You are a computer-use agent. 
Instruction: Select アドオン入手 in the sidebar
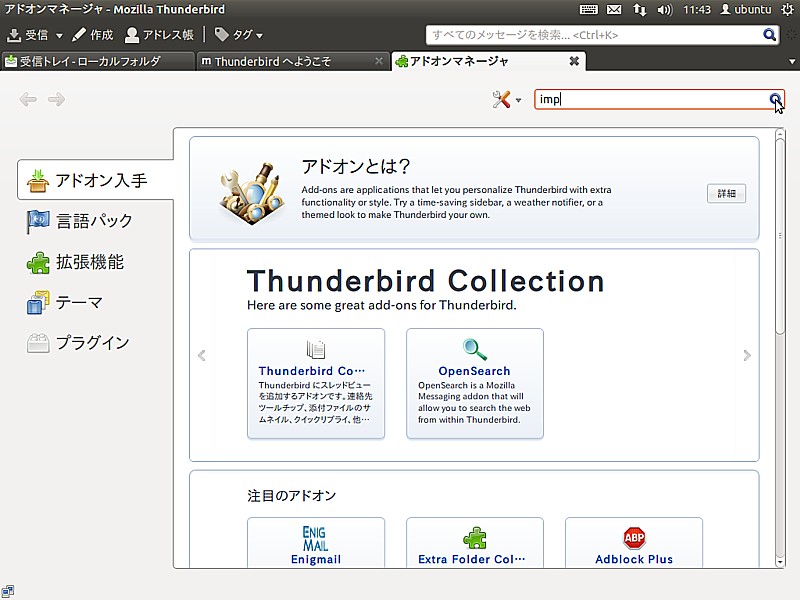coord(95,180)
